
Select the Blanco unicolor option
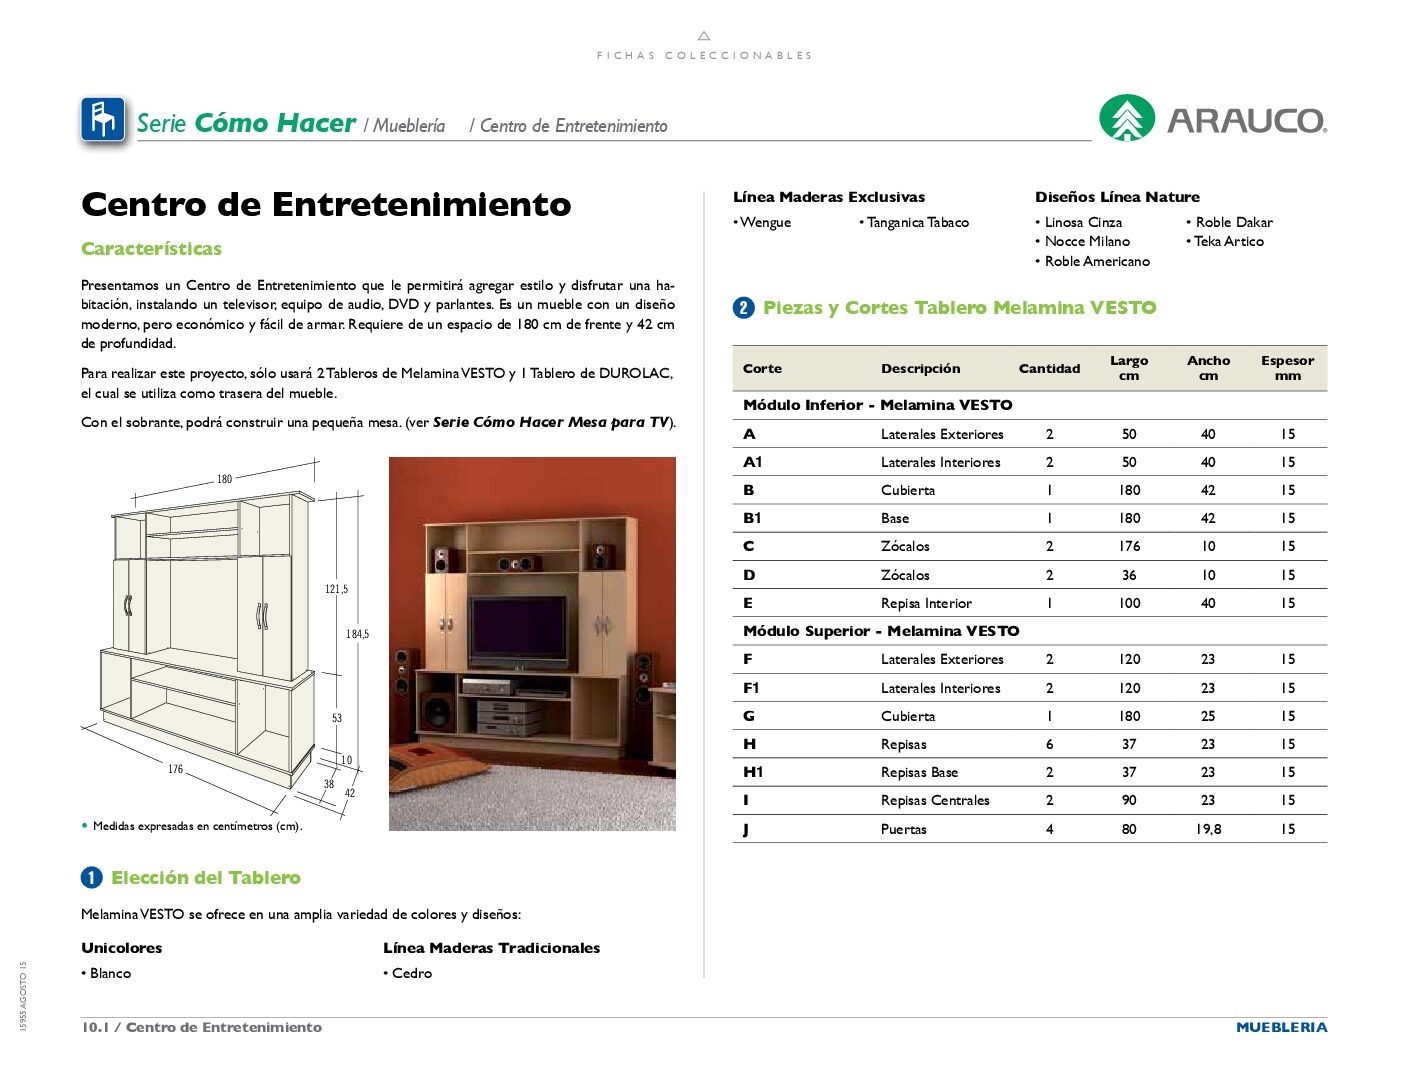pos(108,972)
